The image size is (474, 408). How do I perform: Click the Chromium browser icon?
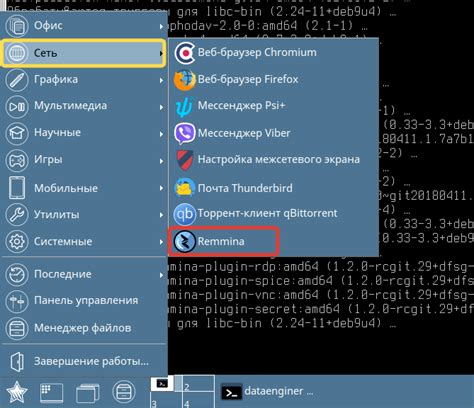184,53
